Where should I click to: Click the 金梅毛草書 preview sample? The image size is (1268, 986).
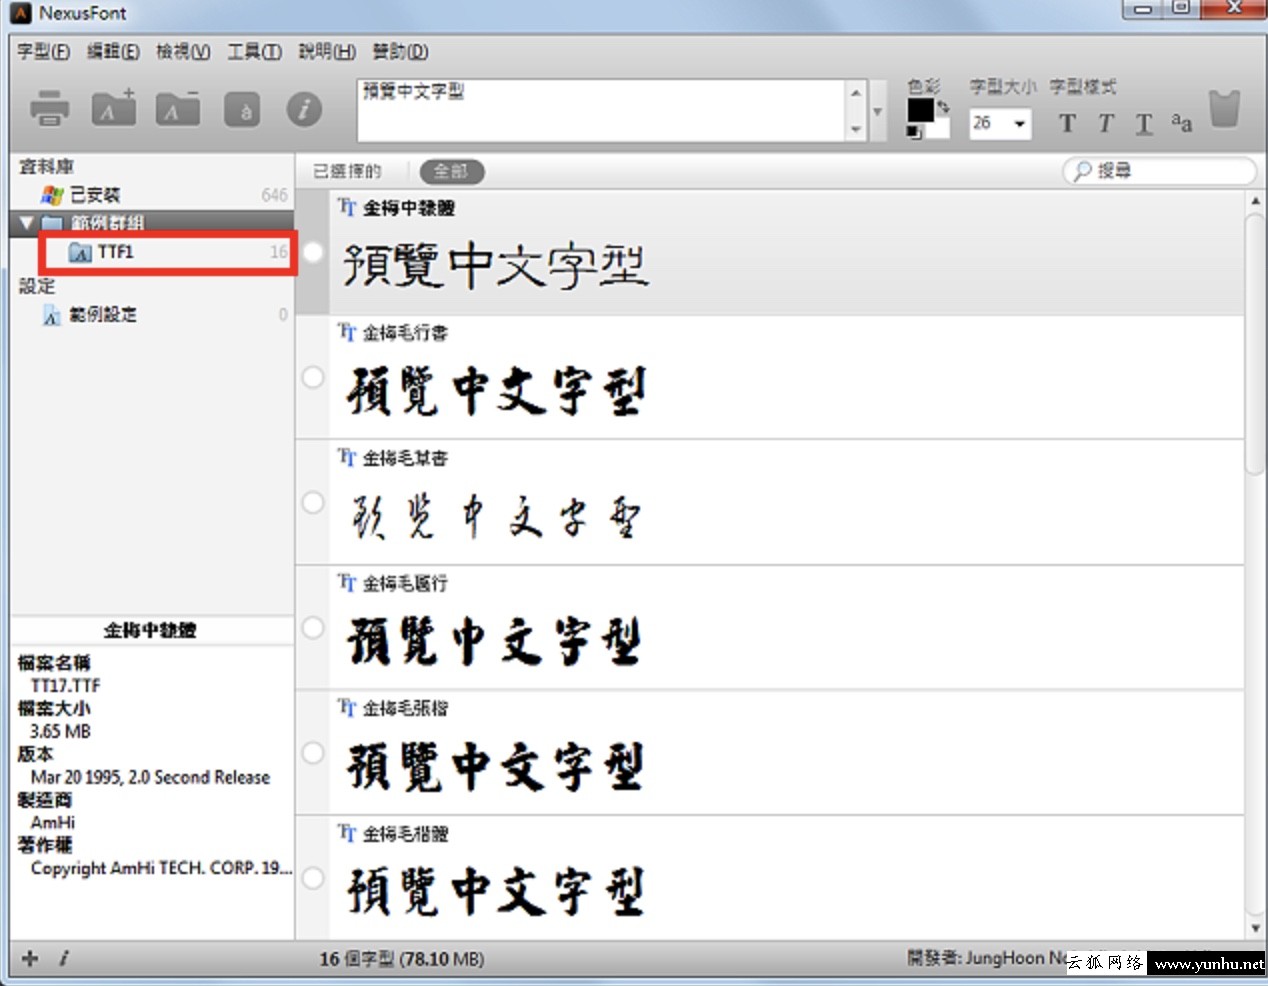[x=495, y=517]
